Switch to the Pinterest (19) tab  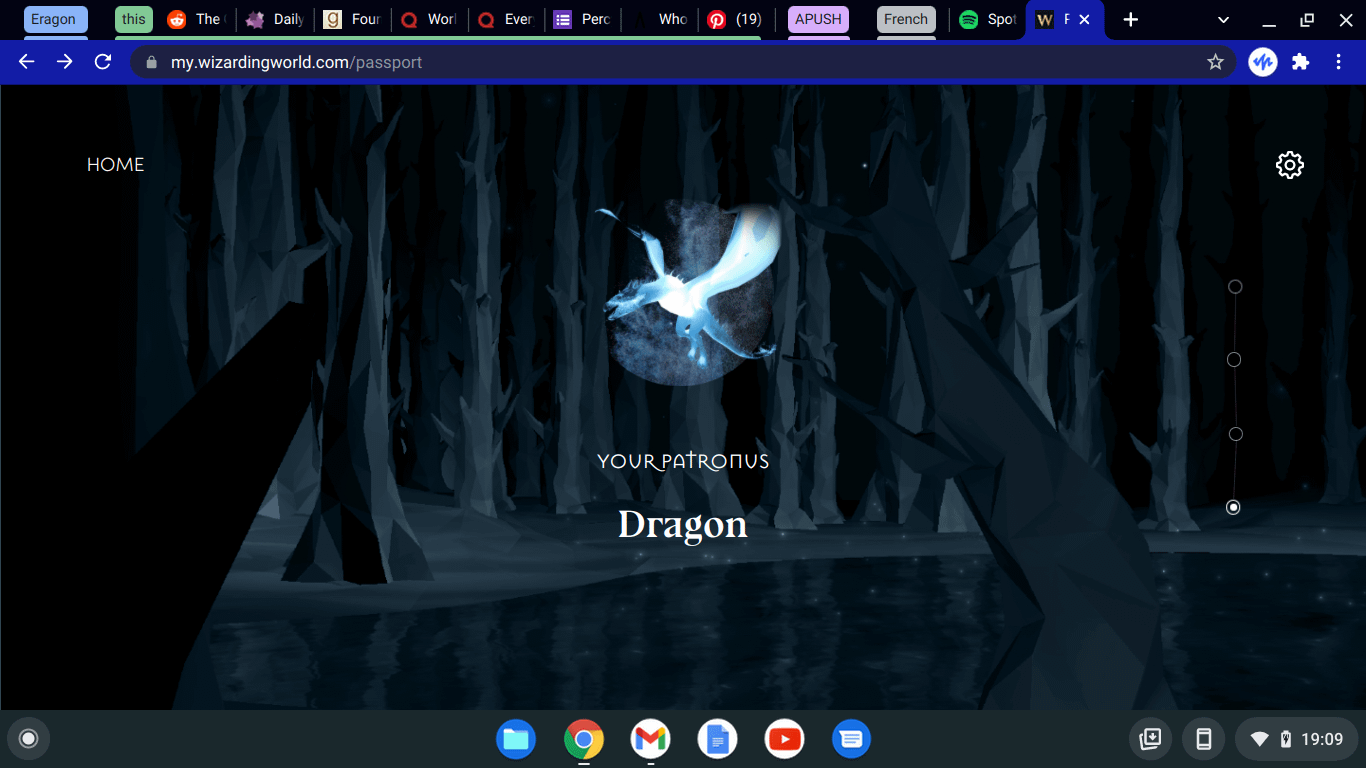pyautogui.click(x=736, y=19)
